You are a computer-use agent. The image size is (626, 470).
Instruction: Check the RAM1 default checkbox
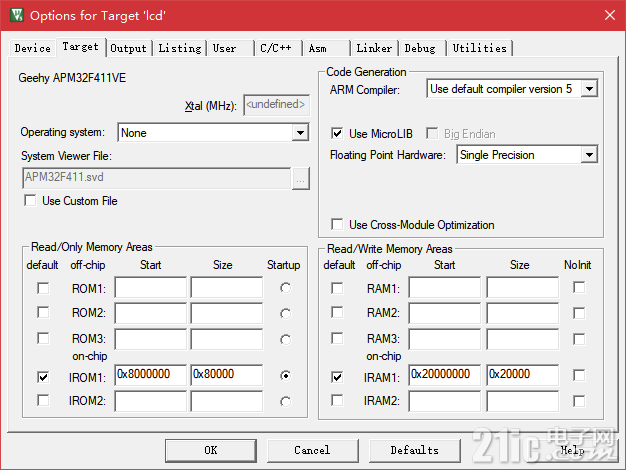pos(337,288)
